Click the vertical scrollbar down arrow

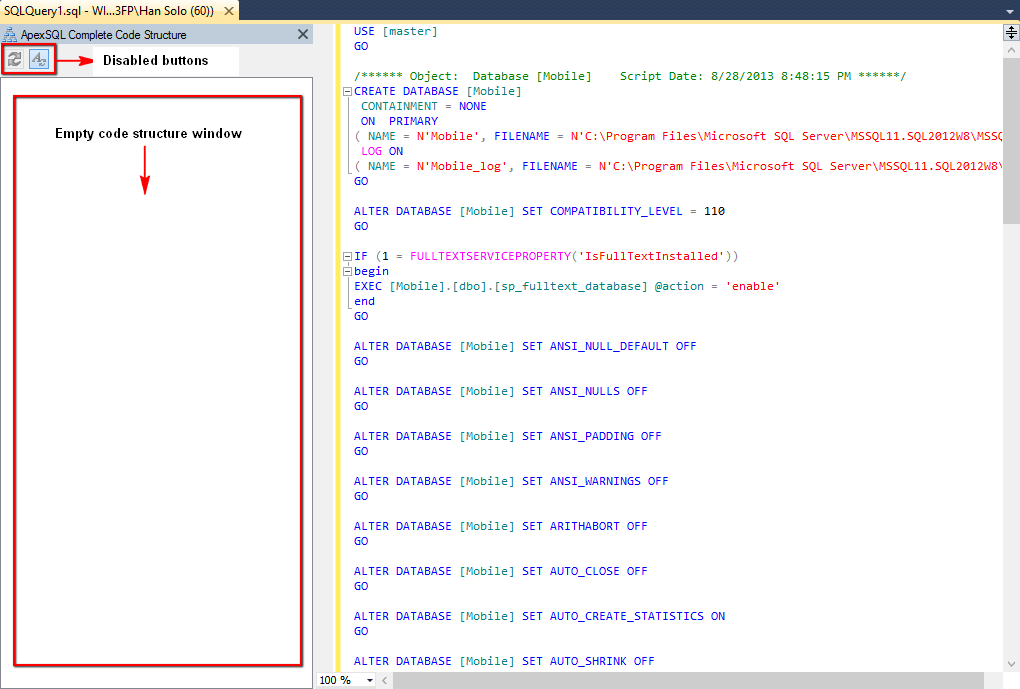[x=1011, y=664]
